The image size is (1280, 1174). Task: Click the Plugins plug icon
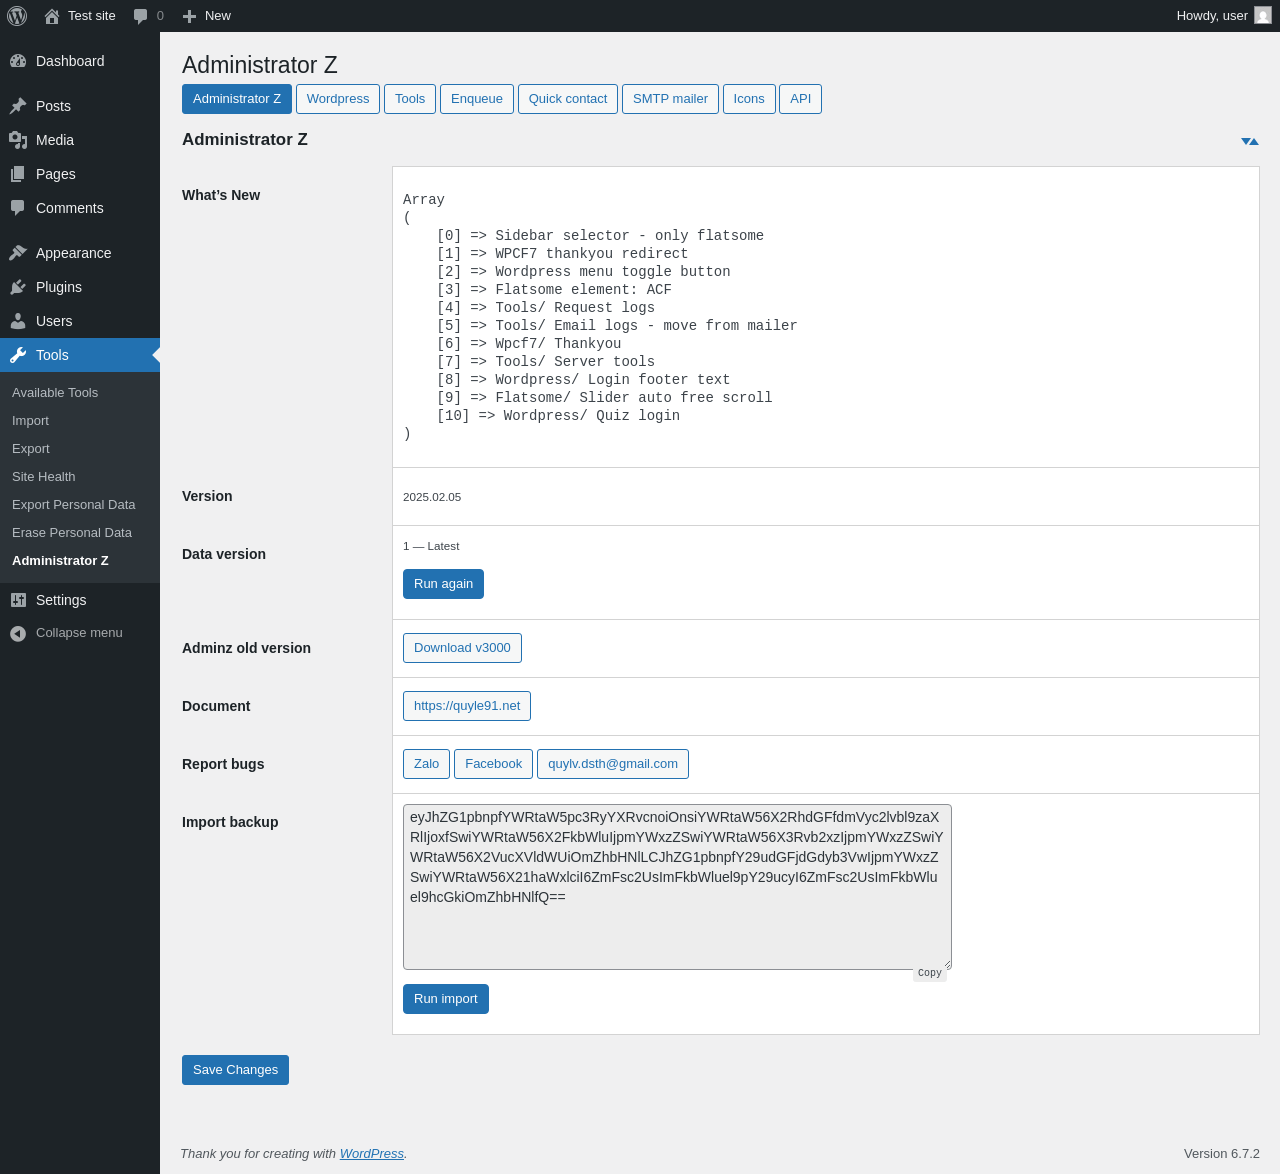click(18, 287)
